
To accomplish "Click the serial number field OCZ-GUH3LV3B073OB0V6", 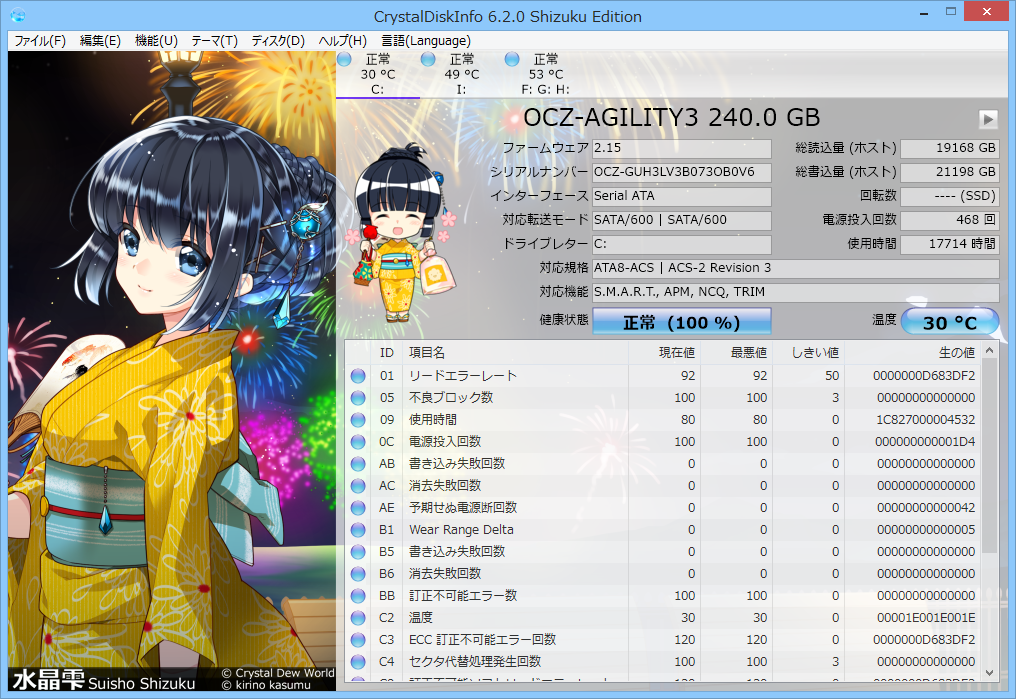I will coord(682,172).
